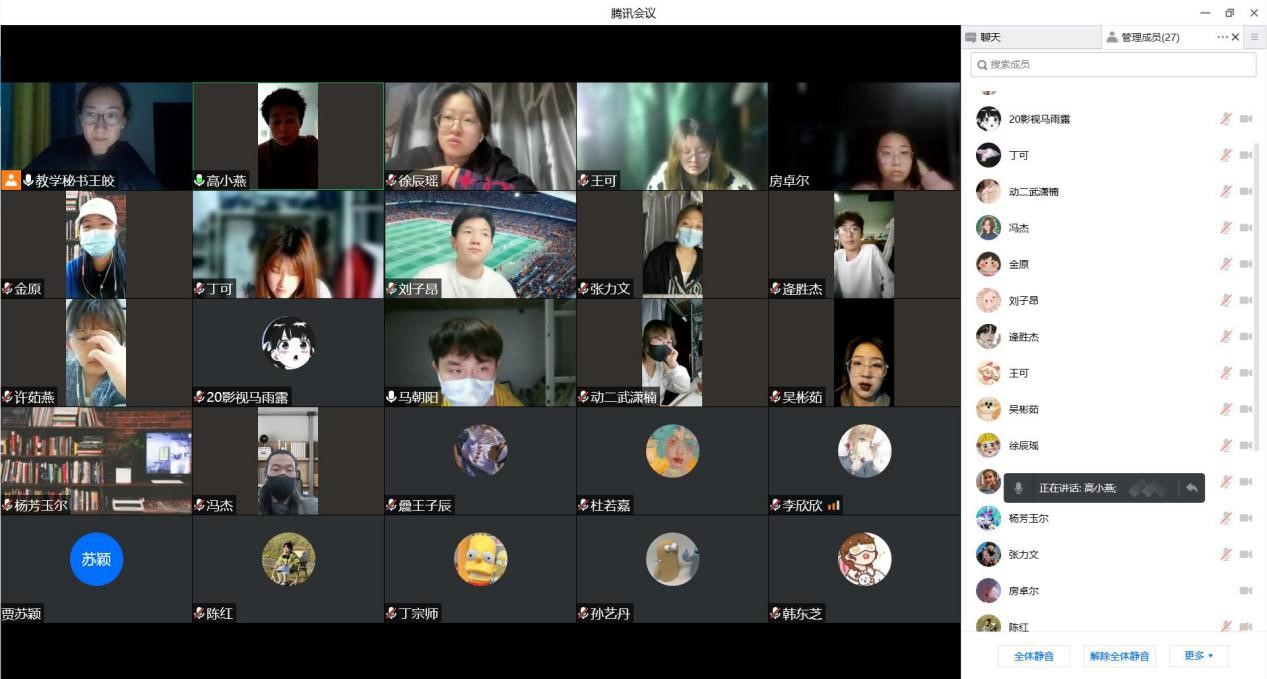Open the three-dots options on 管理成员 tab

pyautogui.click(x=1221, y=37)
